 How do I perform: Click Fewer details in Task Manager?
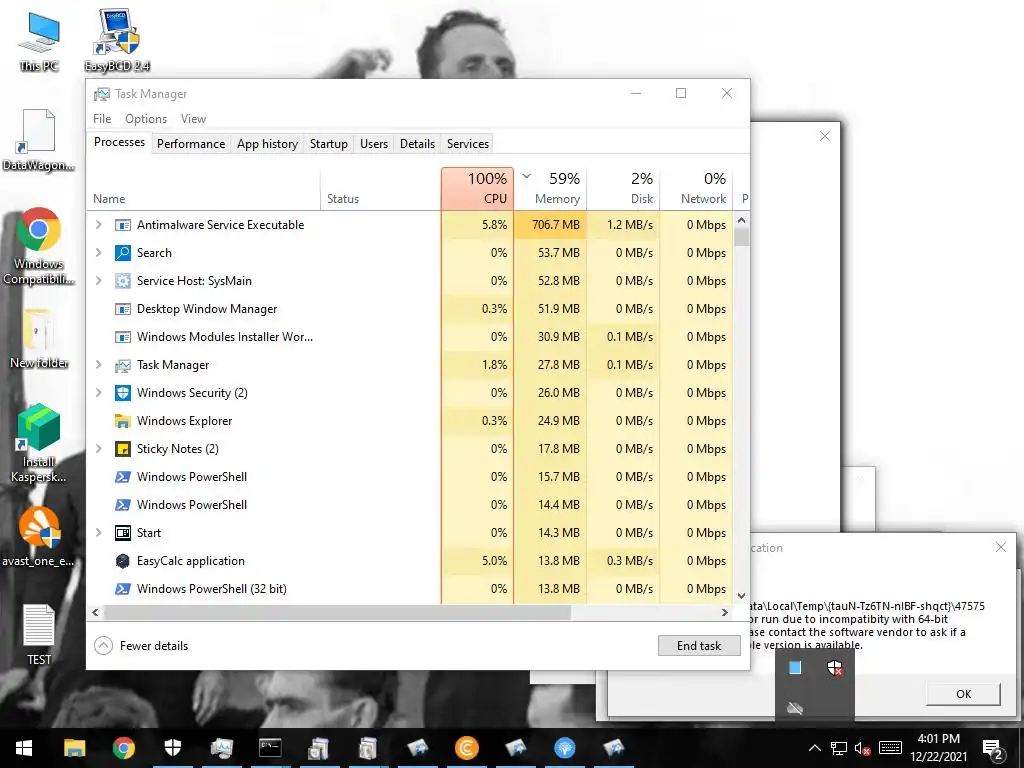pyautogui.click(x=141, y=646)
